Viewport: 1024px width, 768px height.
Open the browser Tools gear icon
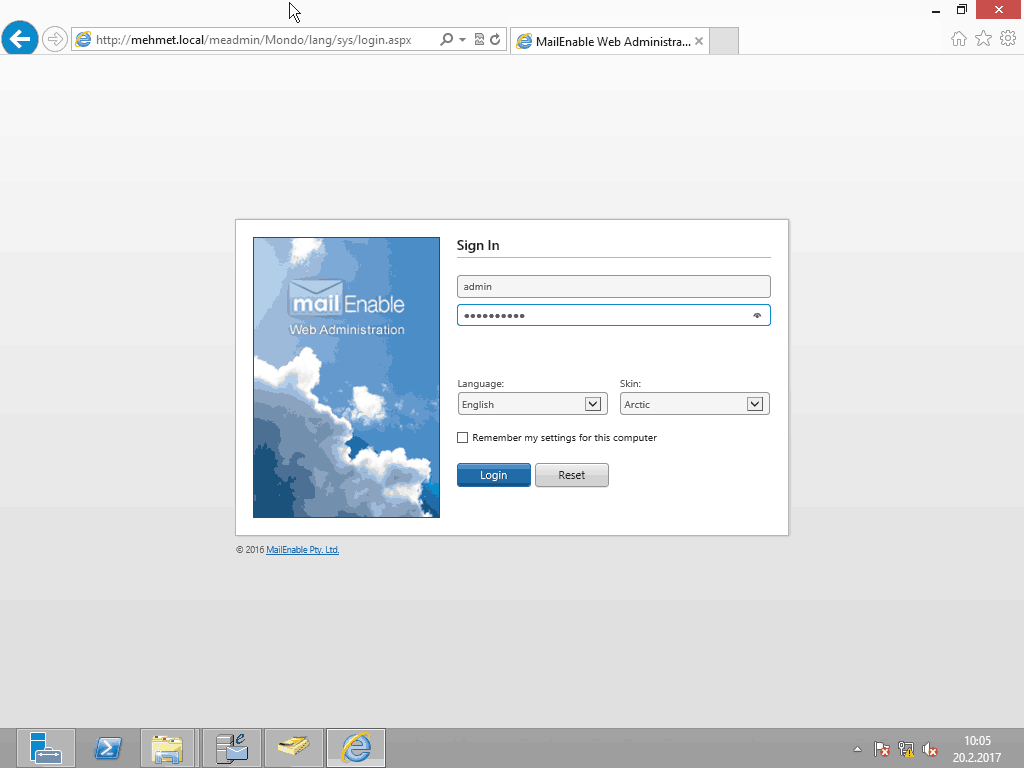coord(1008,39)
